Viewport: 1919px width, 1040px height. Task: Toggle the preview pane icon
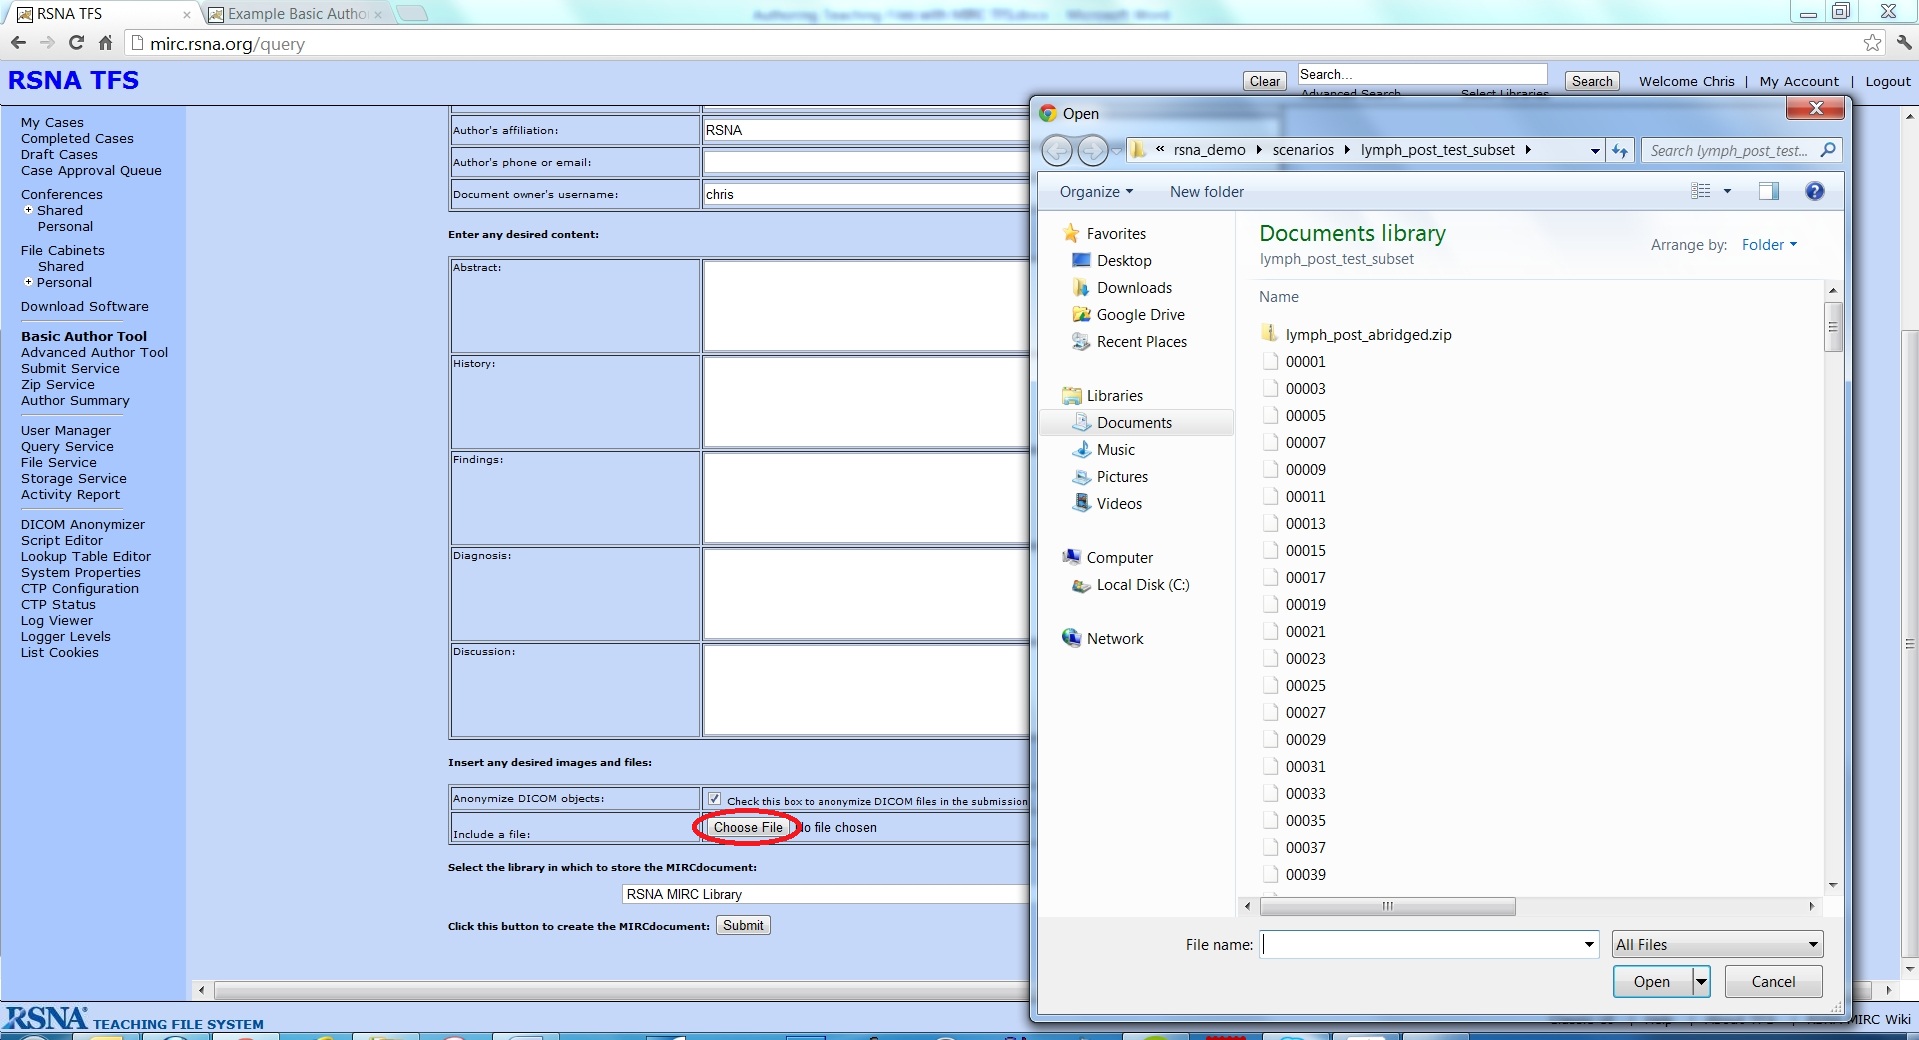1768,191
